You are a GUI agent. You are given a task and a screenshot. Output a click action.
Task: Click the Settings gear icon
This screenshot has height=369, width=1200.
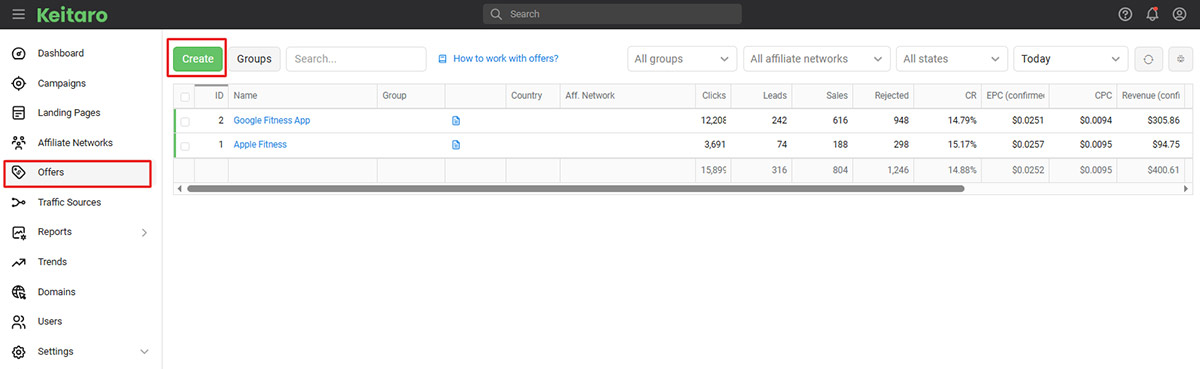[x=18, y=352]
